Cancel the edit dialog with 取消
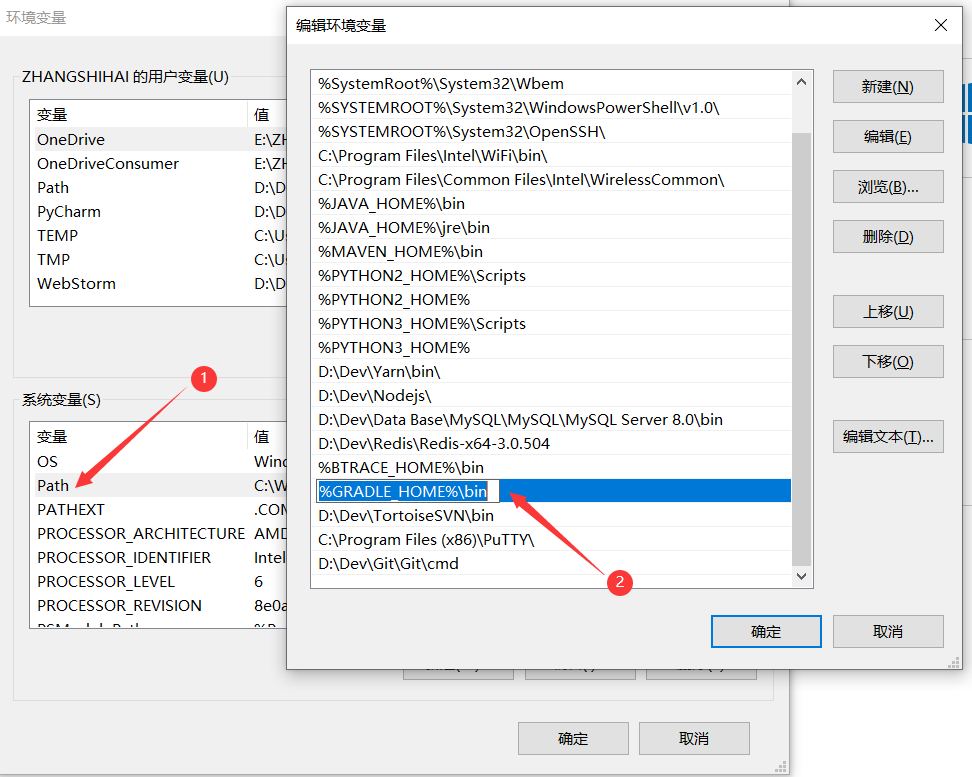Viewport: 972px width, 777px height. [887, 632]
